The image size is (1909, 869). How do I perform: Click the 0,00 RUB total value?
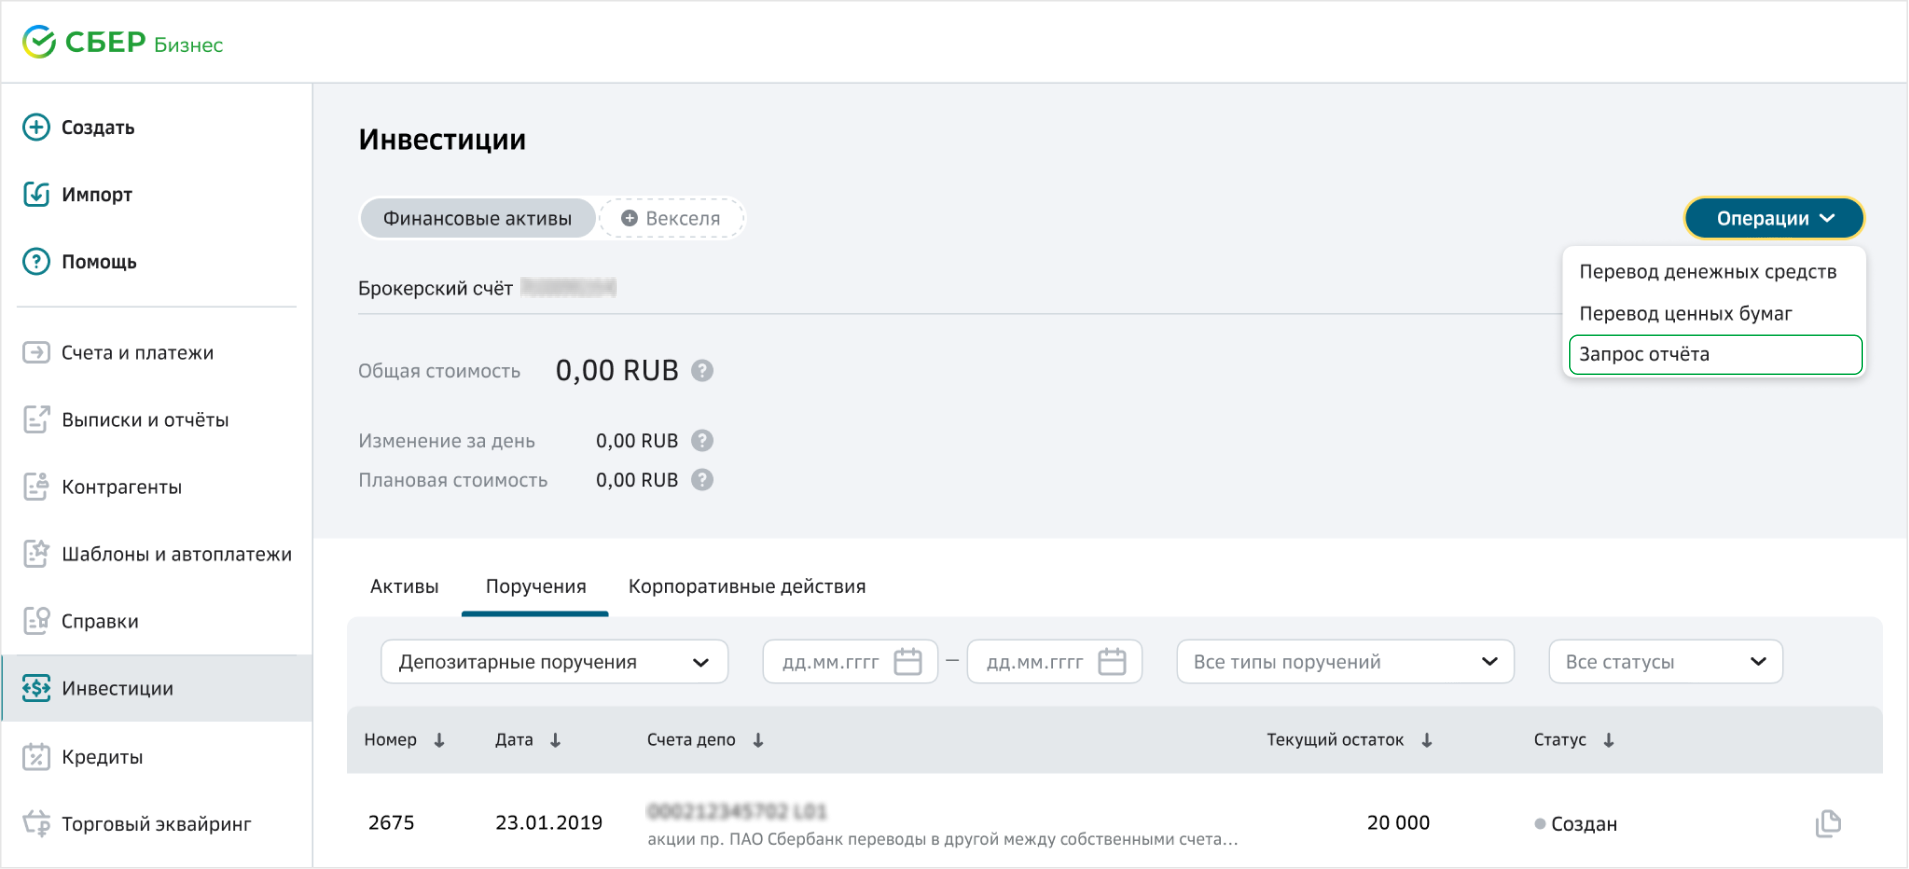click(x=617, y=370)
